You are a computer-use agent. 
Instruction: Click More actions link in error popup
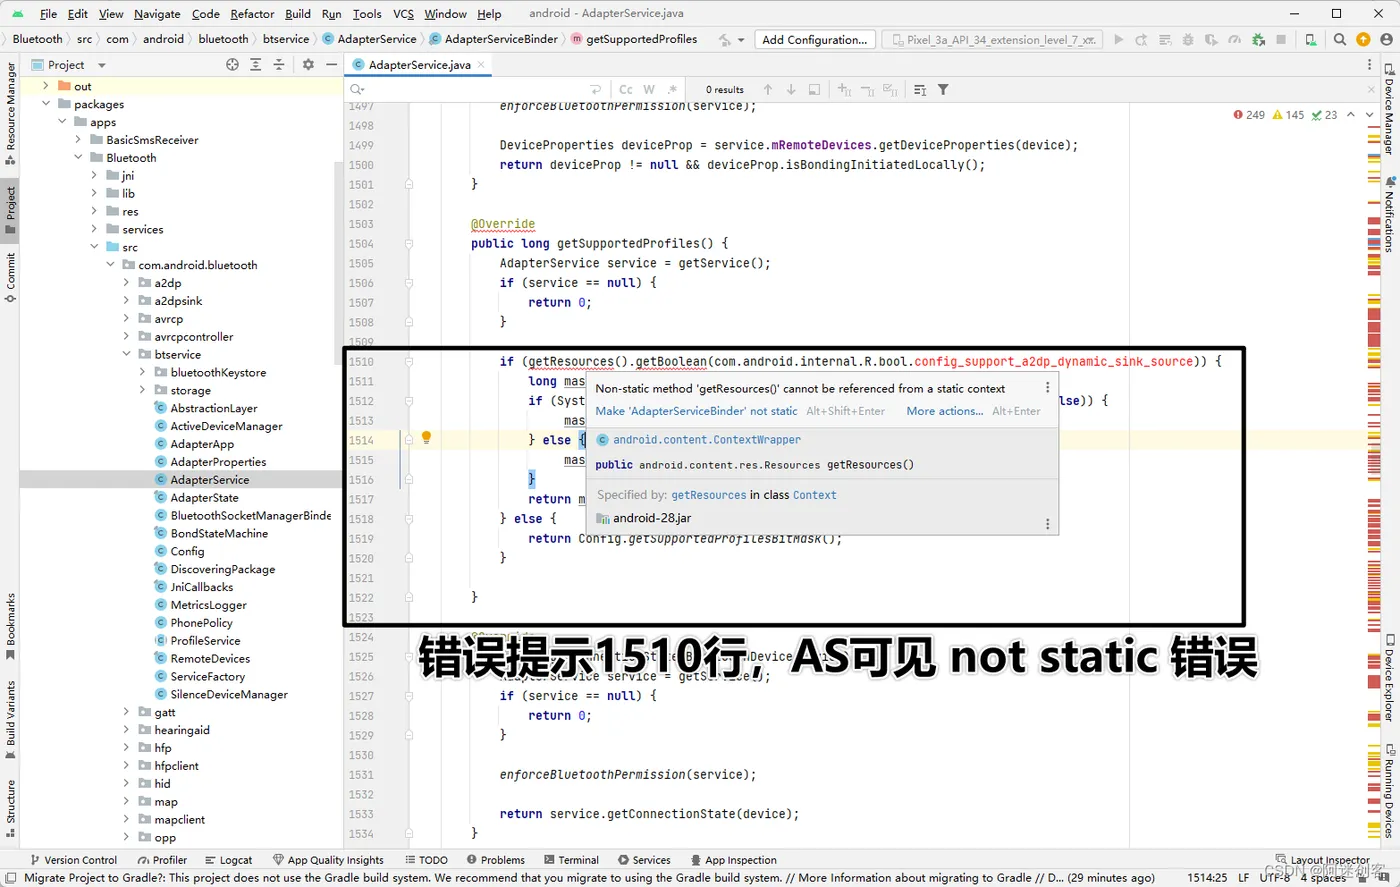pos(944,411)
